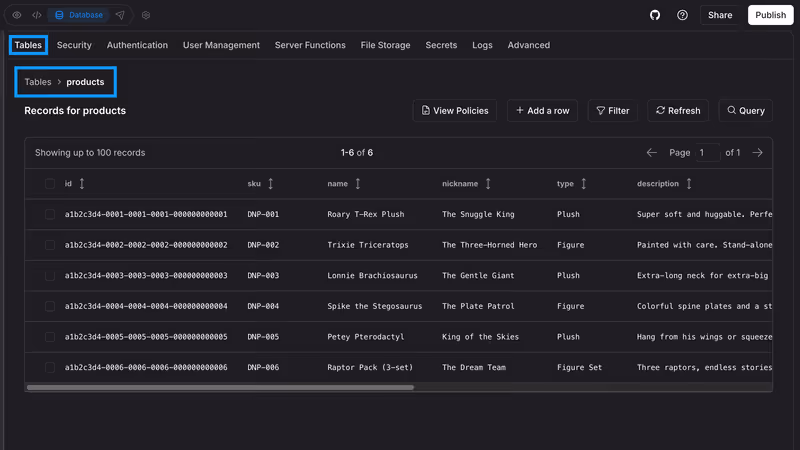Click the DNP-004 sku cell
The image size is (800, 450).
263,306
